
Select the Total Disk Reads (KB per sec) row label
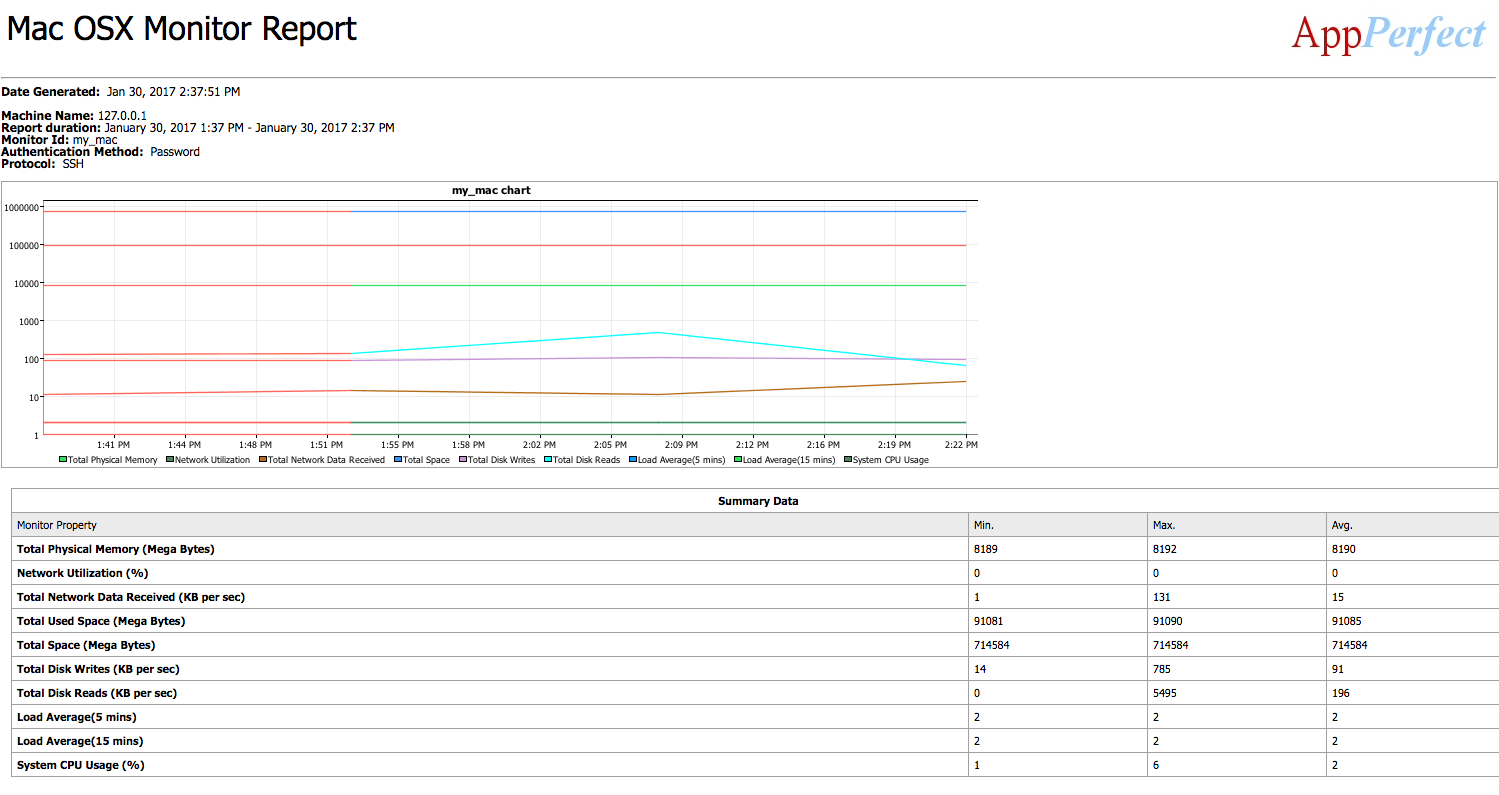click(x=97, y=693)
